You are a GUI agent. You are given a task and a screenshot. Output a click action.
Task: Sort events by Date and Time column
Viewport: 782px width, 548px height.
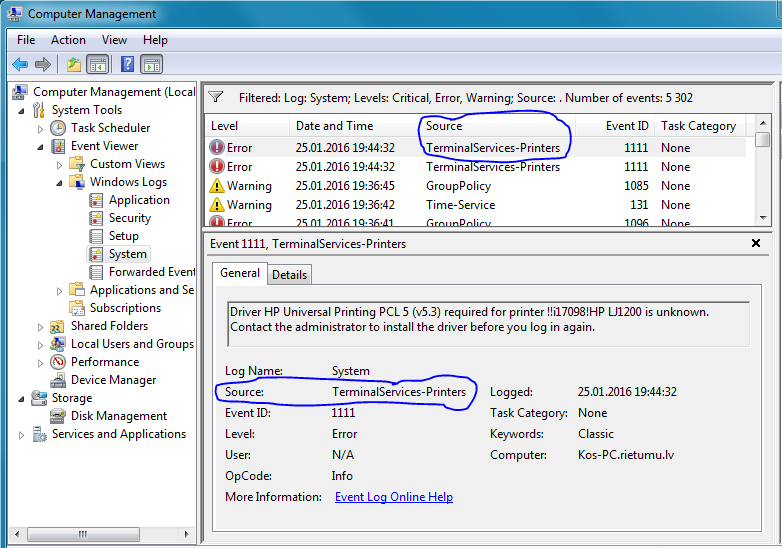coord(334,126)
